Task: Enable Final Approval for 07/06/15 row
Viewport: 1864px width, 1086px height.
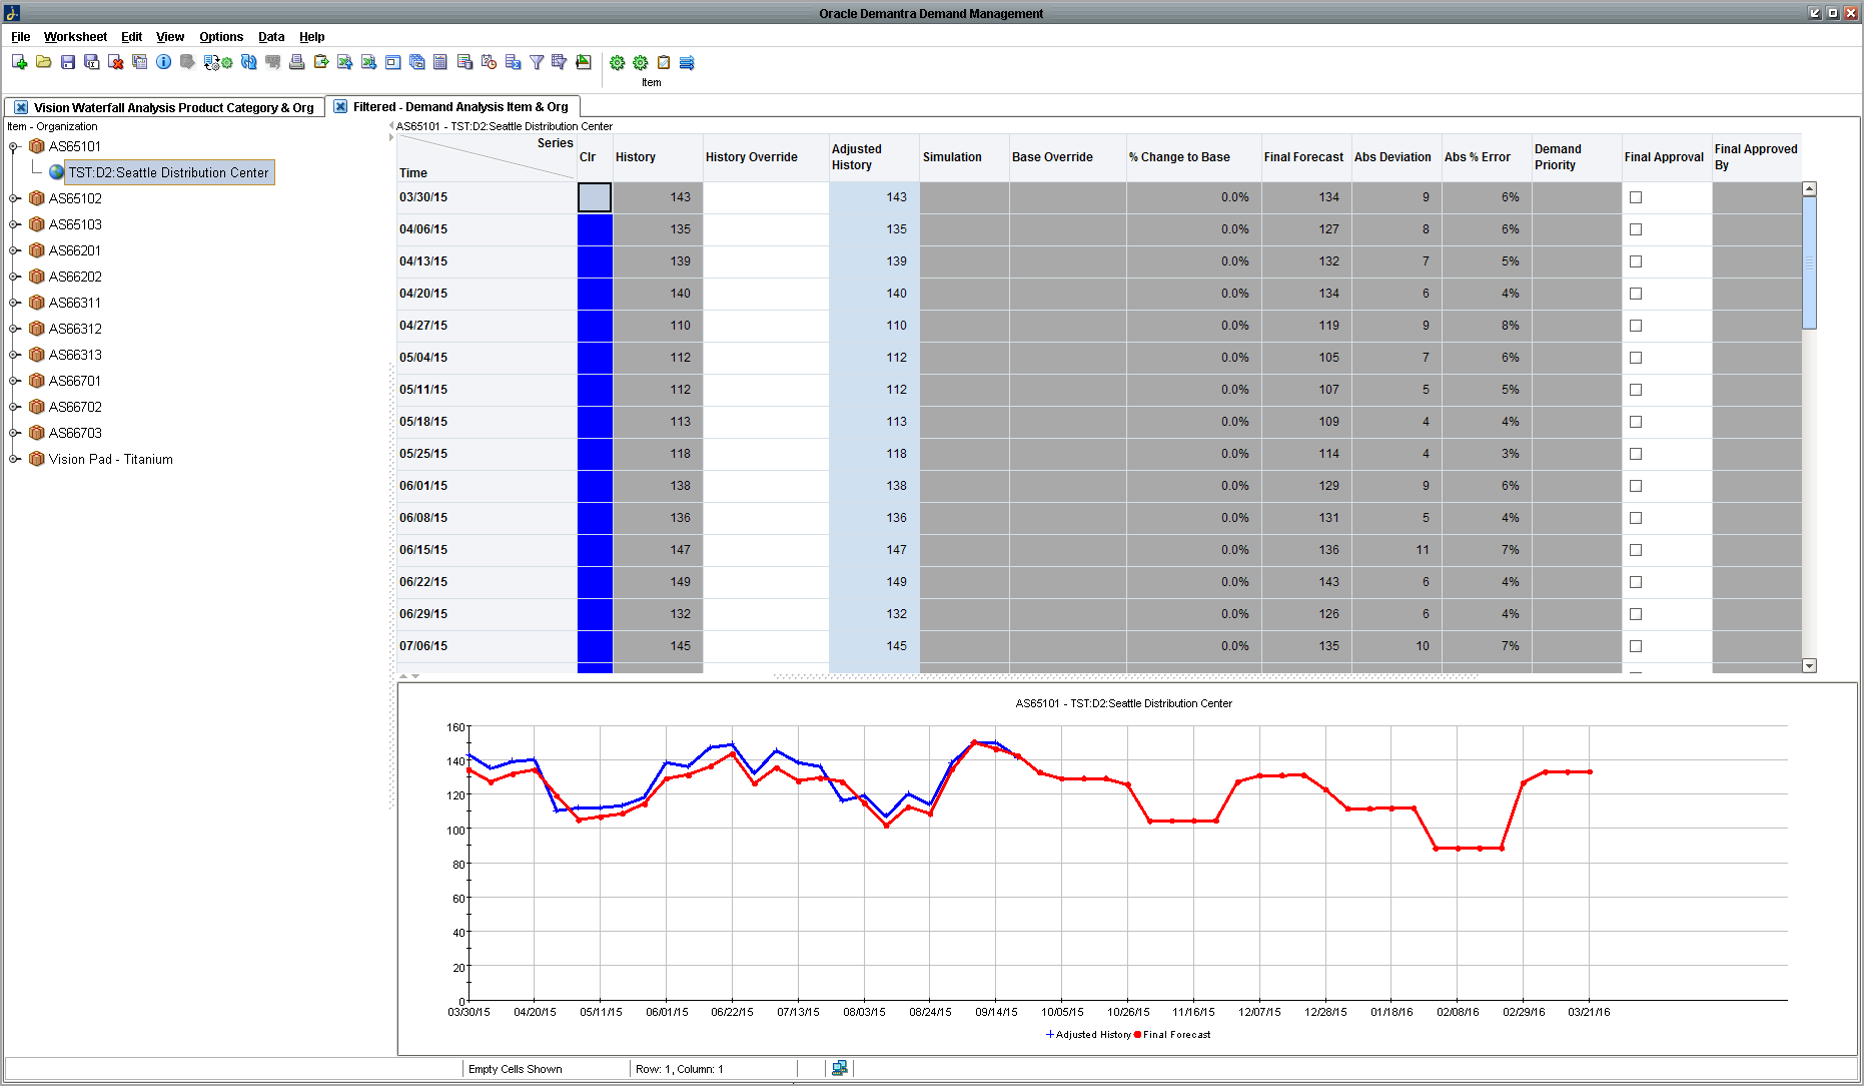Action: [1636, 646]
